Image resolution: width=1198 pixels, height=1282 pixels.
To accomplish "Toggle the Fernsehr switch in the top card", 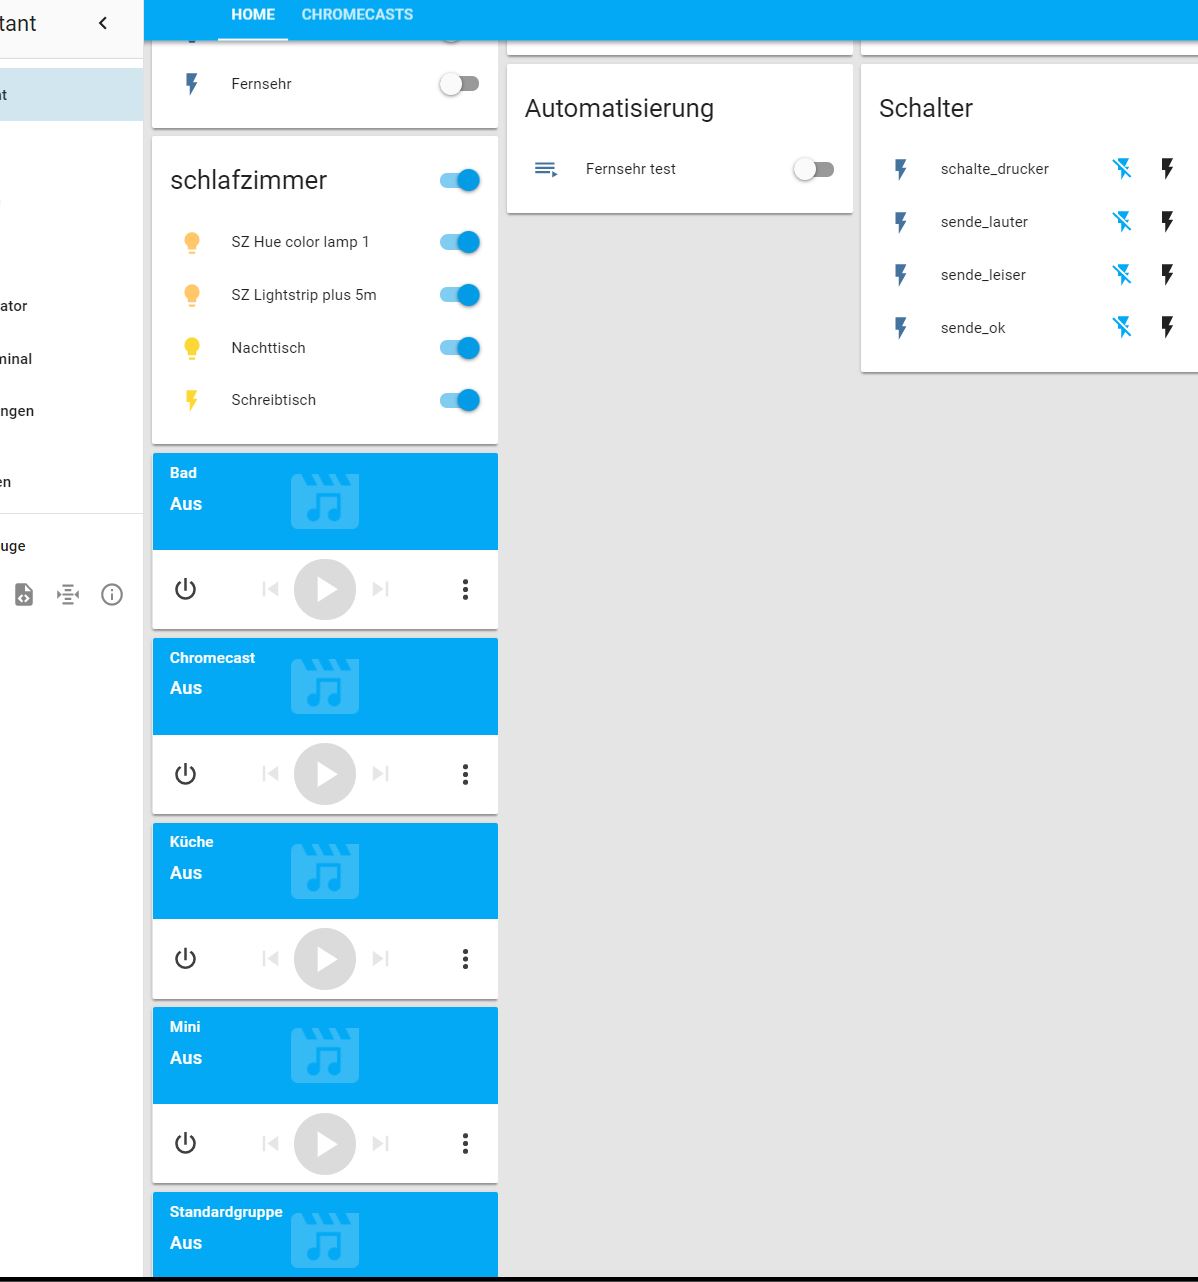I will 460,84.
